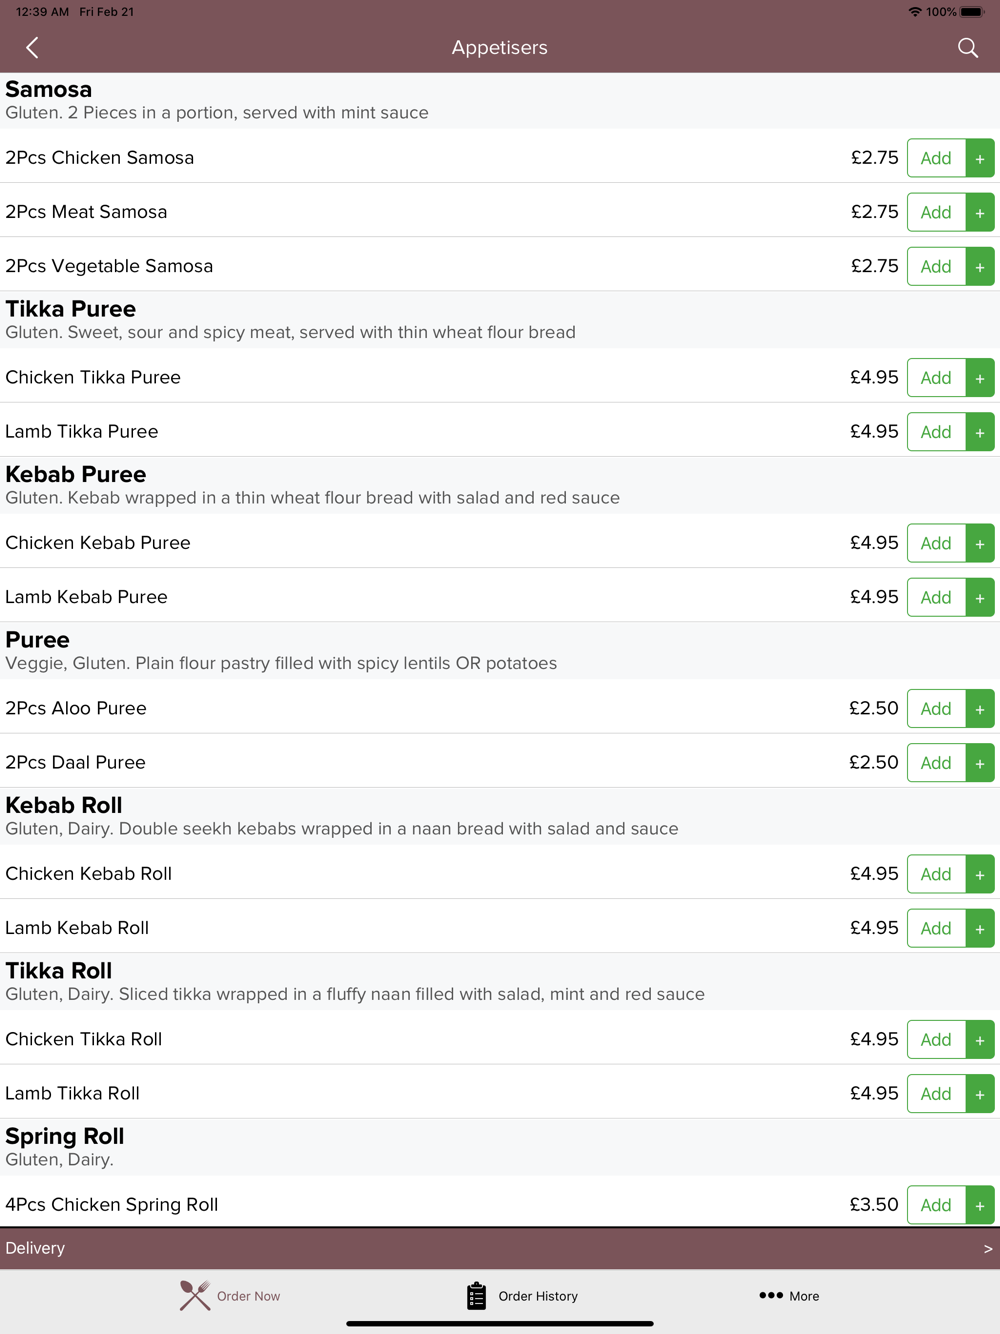The height and width of the screenshot is (1334, 1000).
Task: Select the 2Pcs Vegetable Samosa item row
Action: coord(500,266)
